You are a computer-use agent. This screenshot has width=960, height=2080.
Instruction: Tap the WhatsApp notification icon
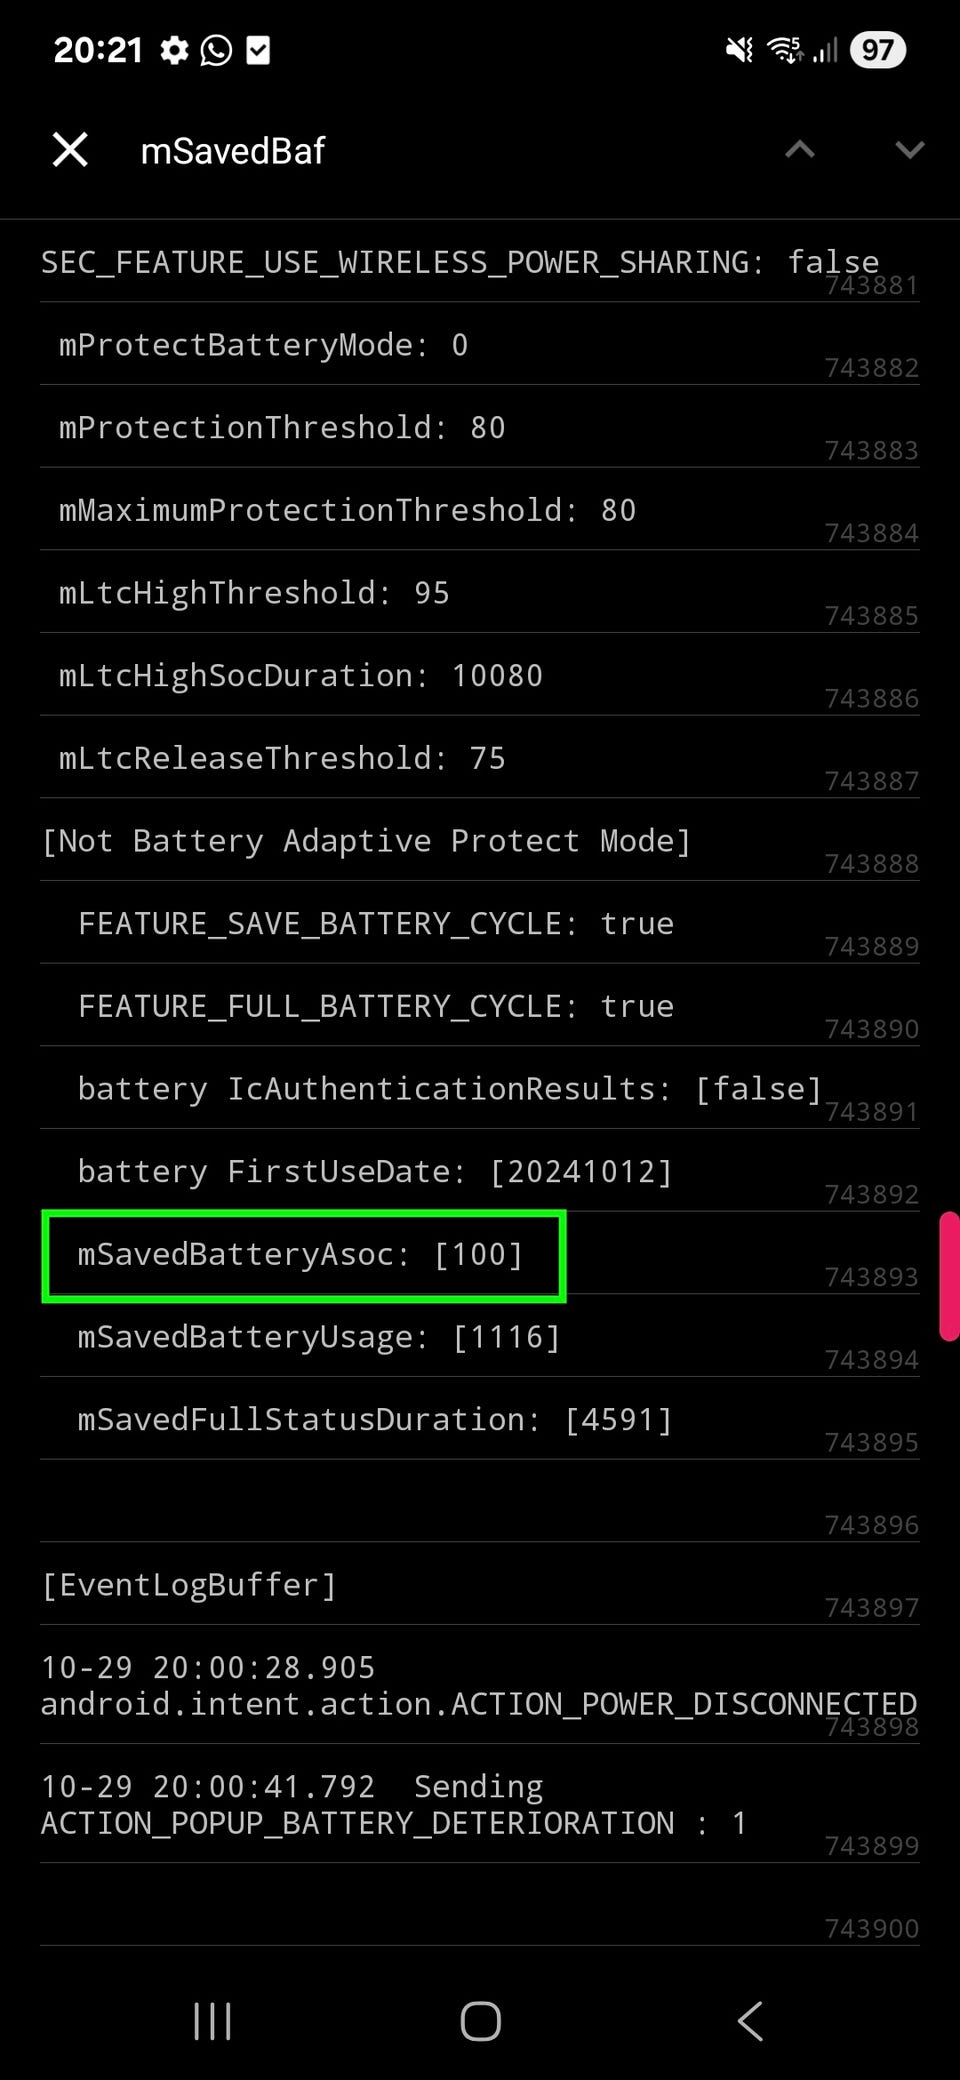pos(216,50)
